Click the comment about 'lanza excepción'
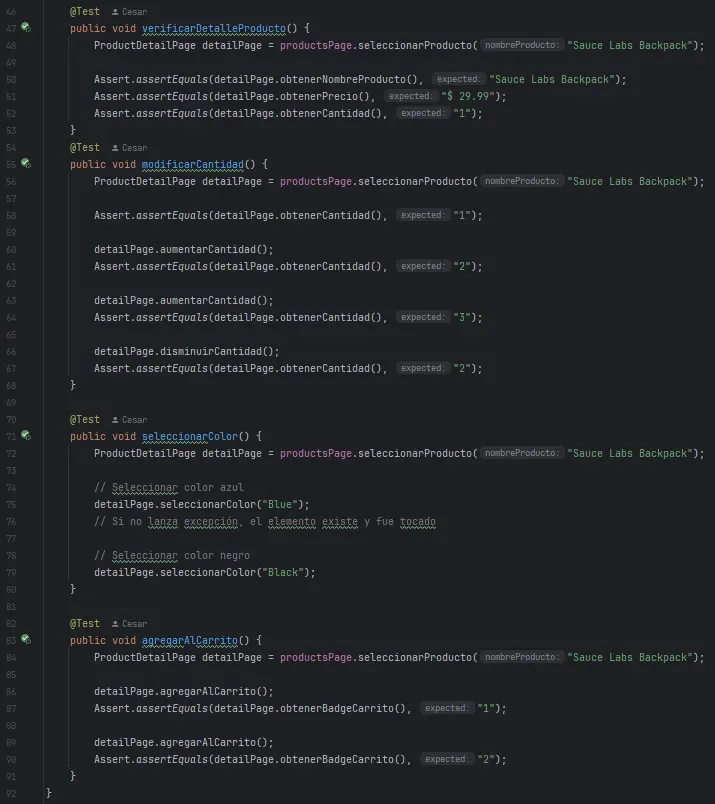715x804 pixels. [265, 522]
